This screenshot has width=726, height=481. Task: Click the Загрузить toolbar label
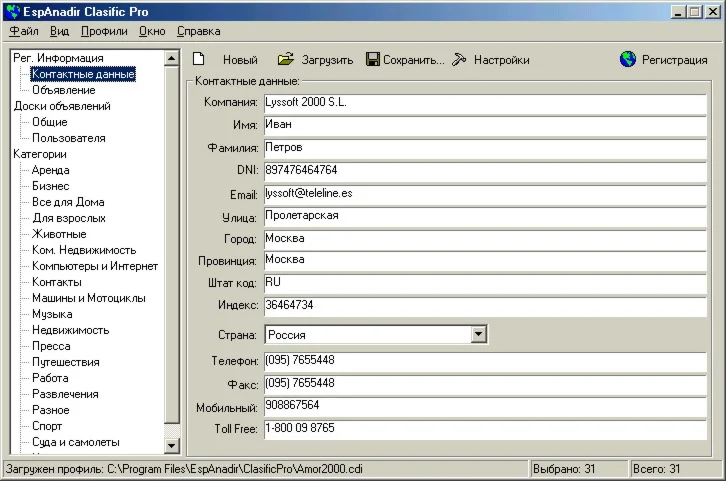point(327,60)
